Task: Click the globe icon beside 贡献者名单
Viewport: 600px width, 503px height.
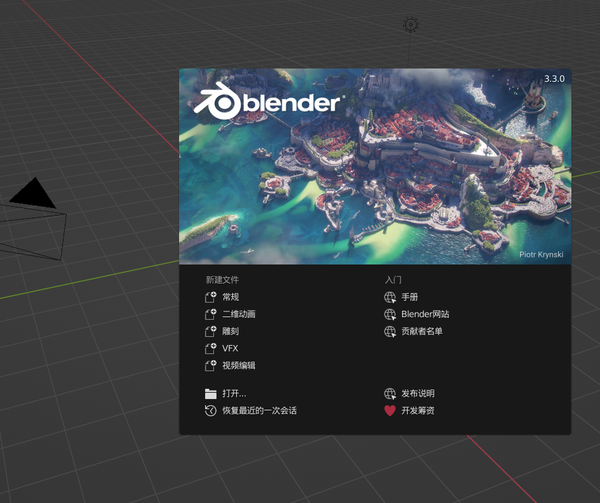Action: (390, 332)
